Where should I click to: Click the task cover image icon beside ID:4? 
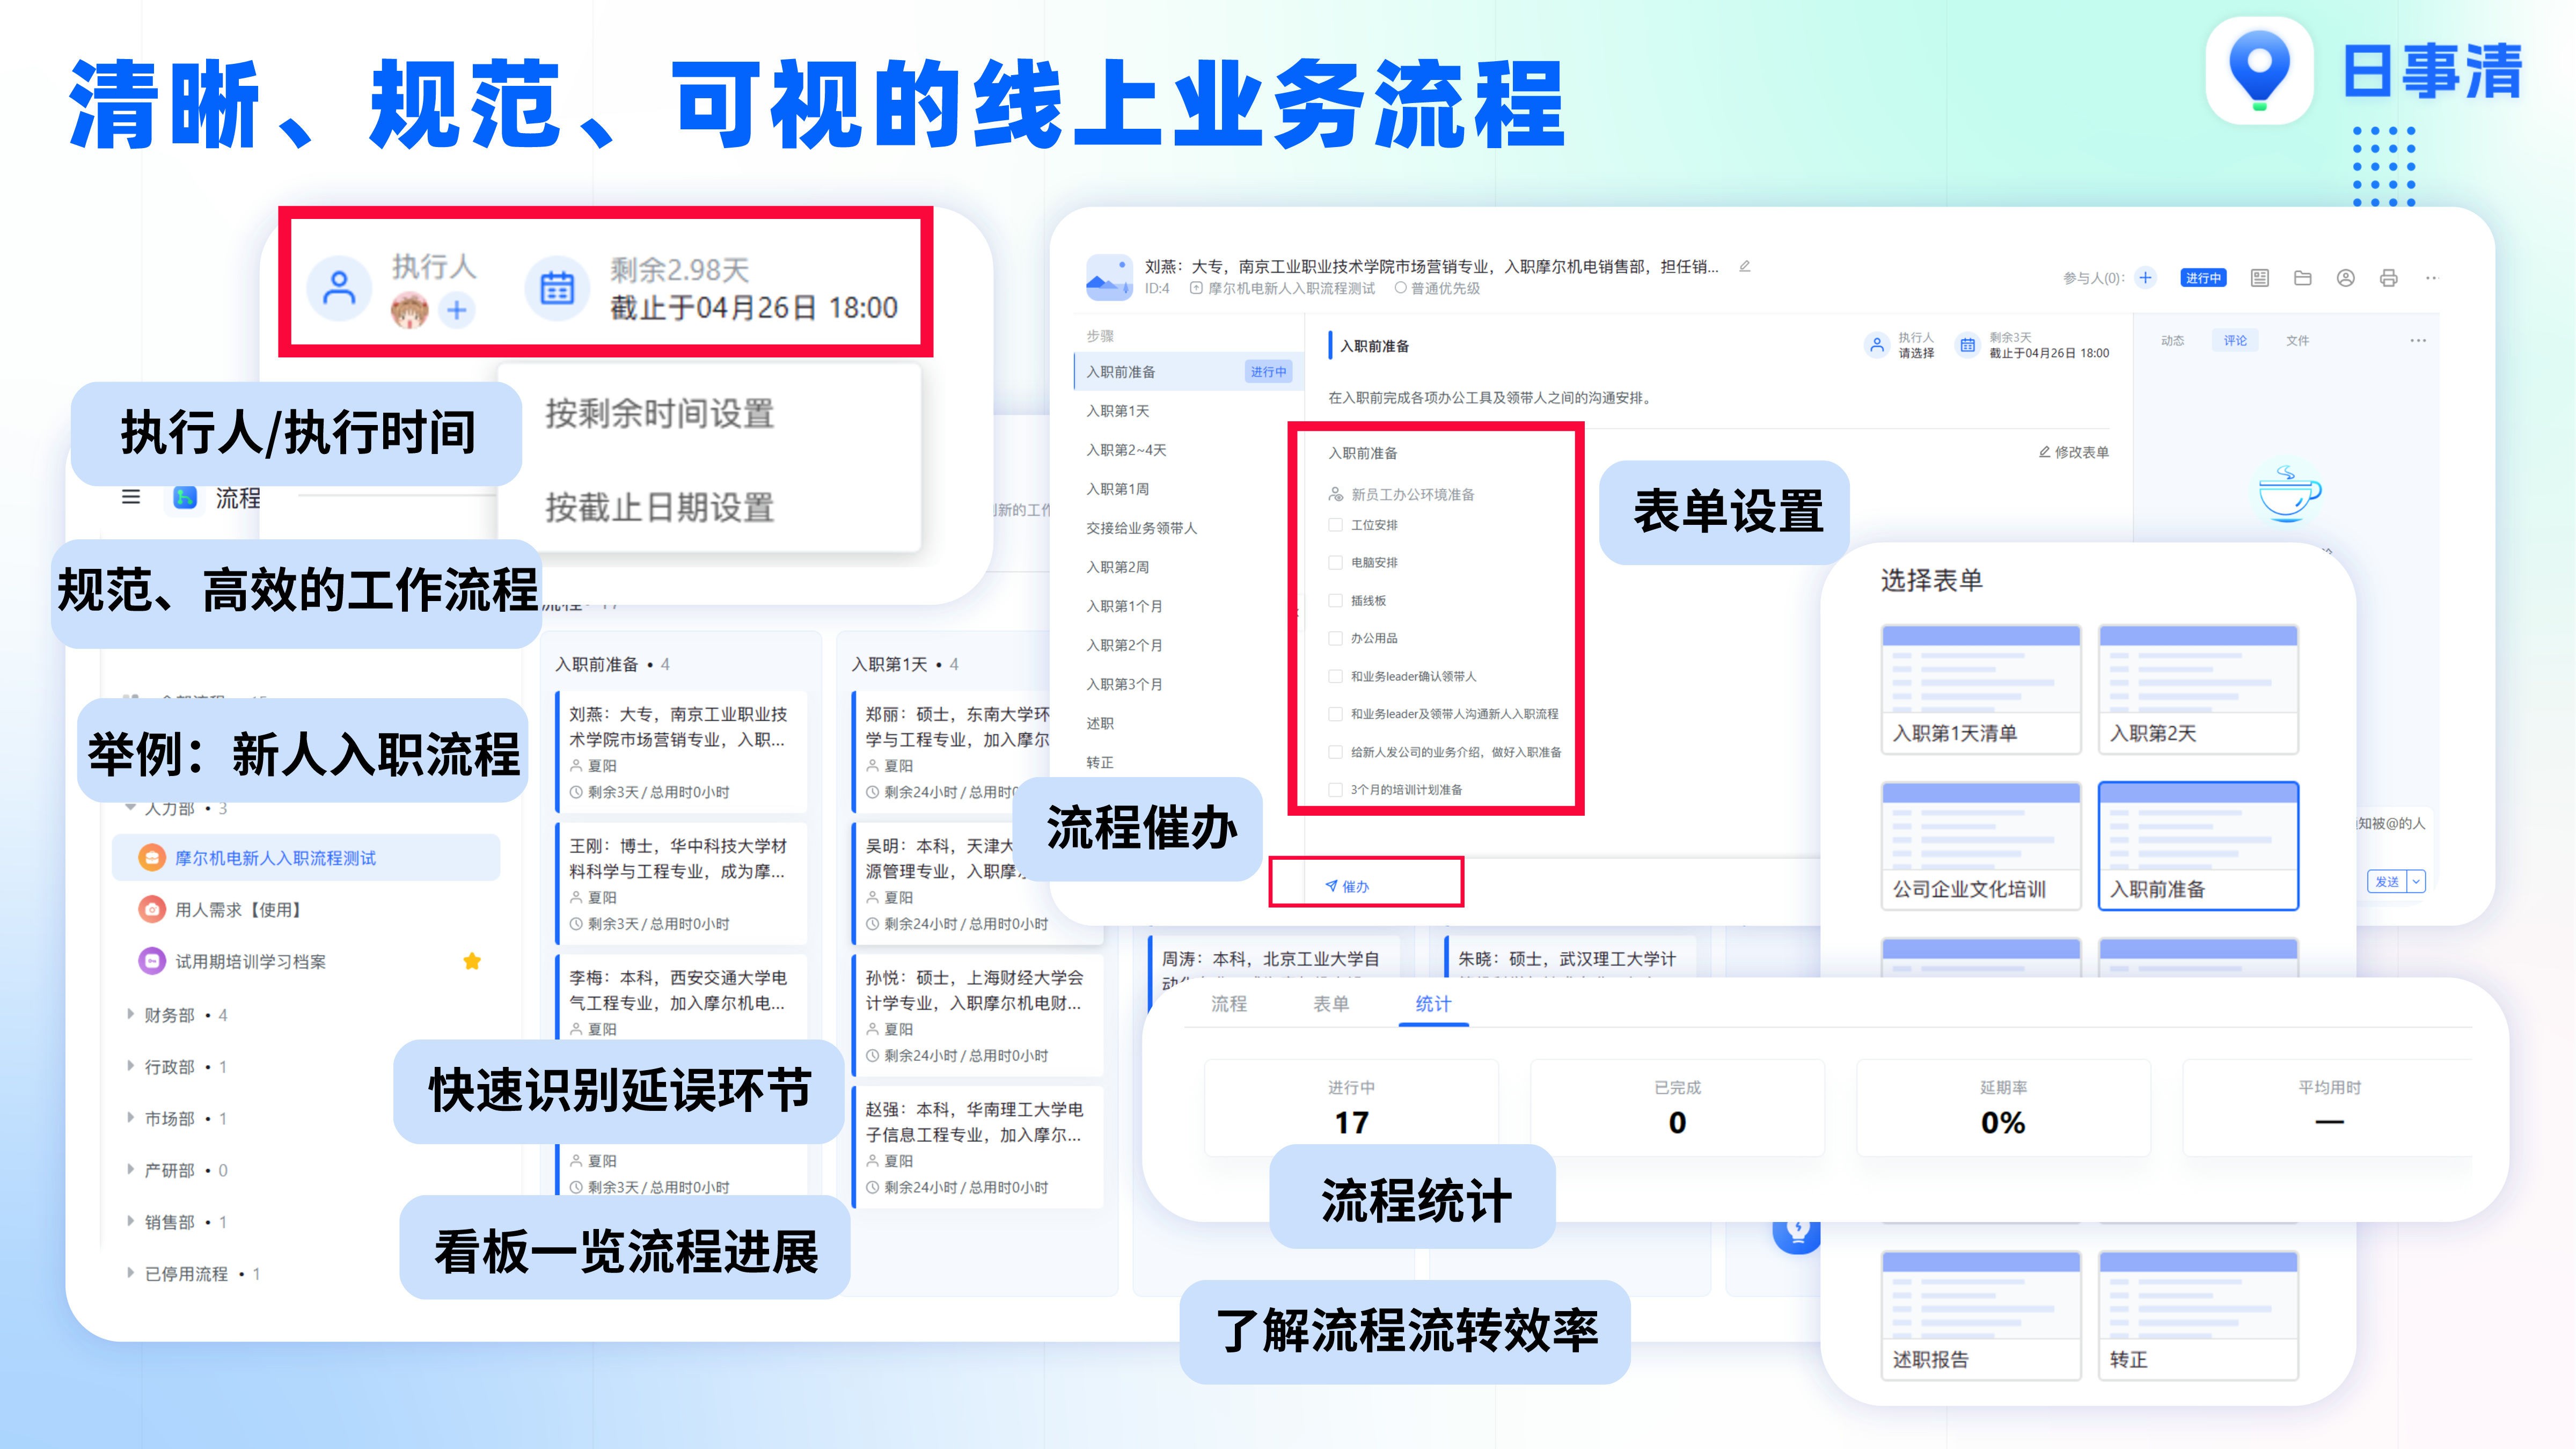coord(1109,277)
